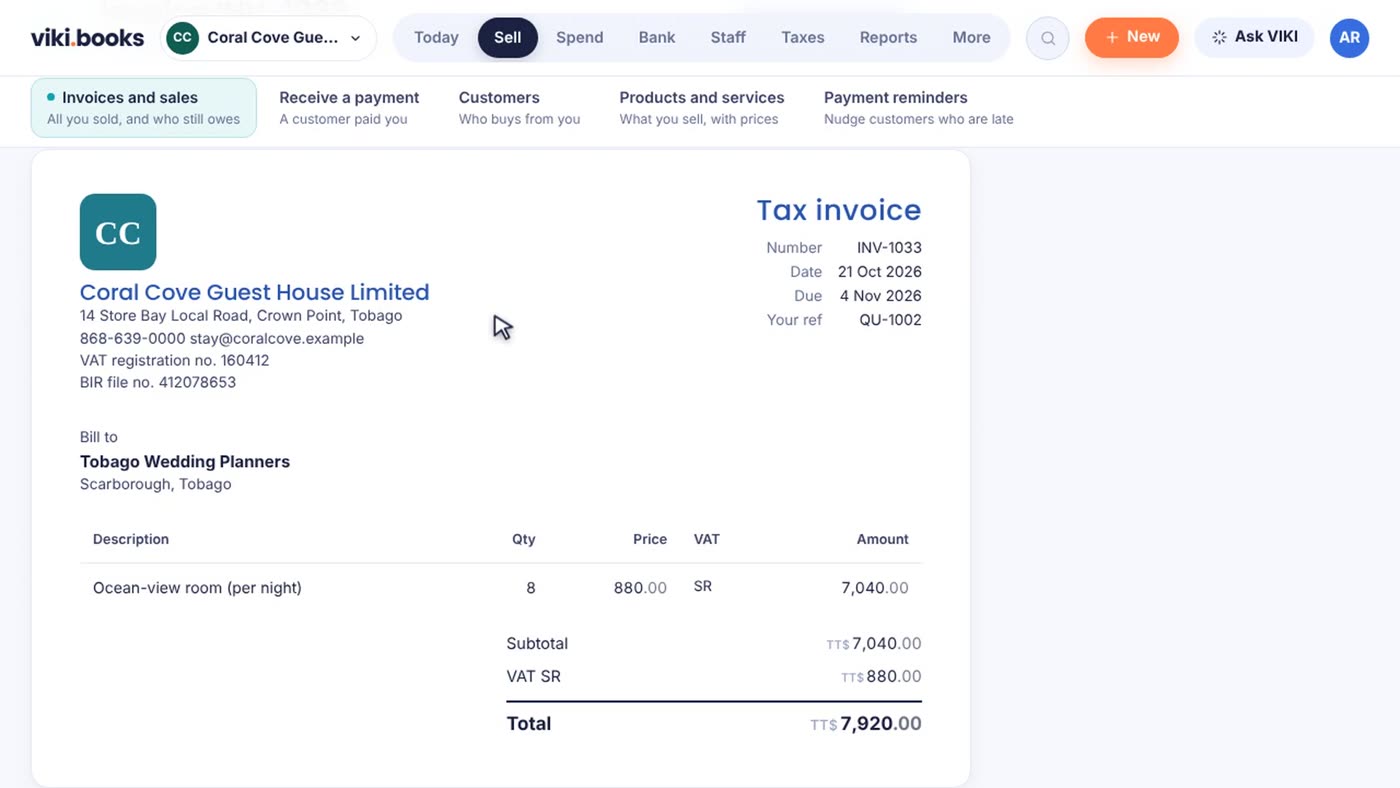Click Ocean-view room (per night) description

click(x=197, y=588)
